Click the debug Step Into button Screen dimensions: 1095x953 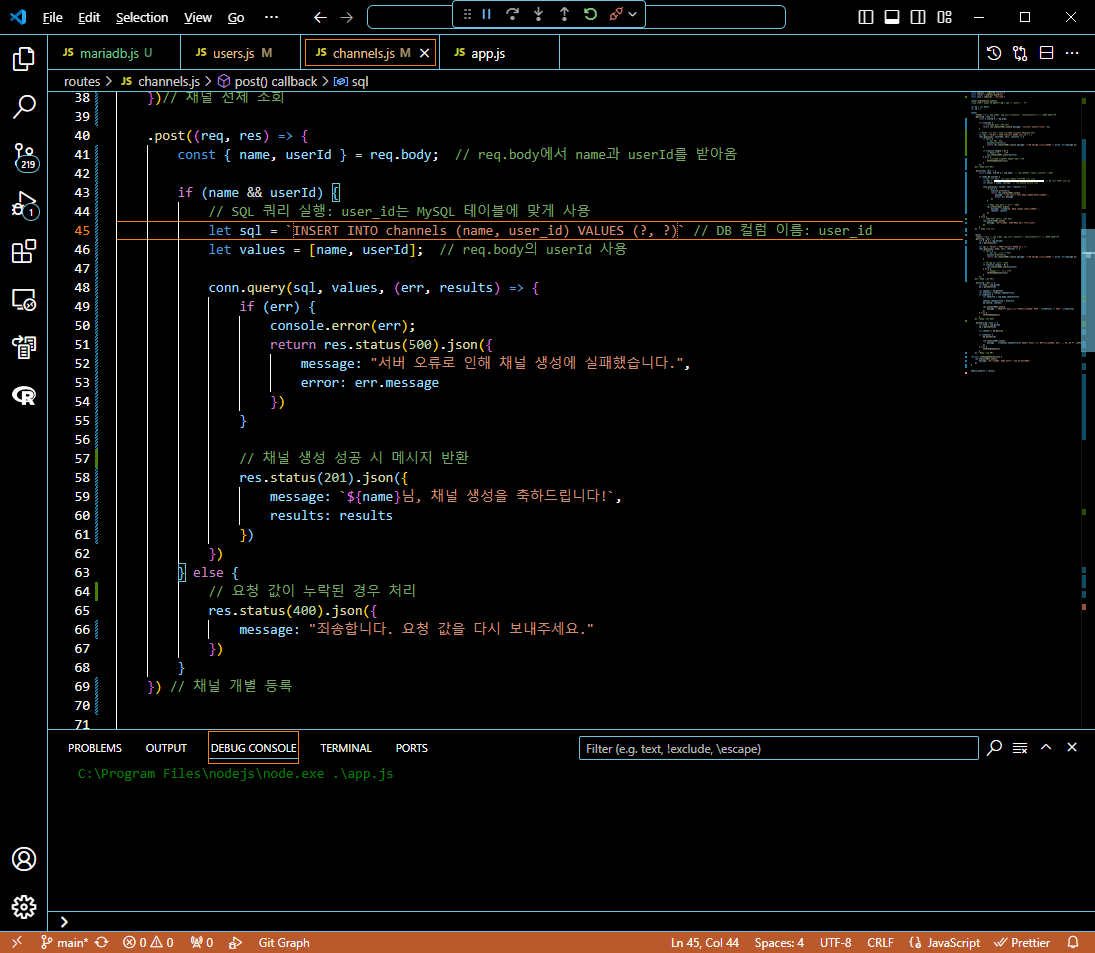tap(538, 14)
